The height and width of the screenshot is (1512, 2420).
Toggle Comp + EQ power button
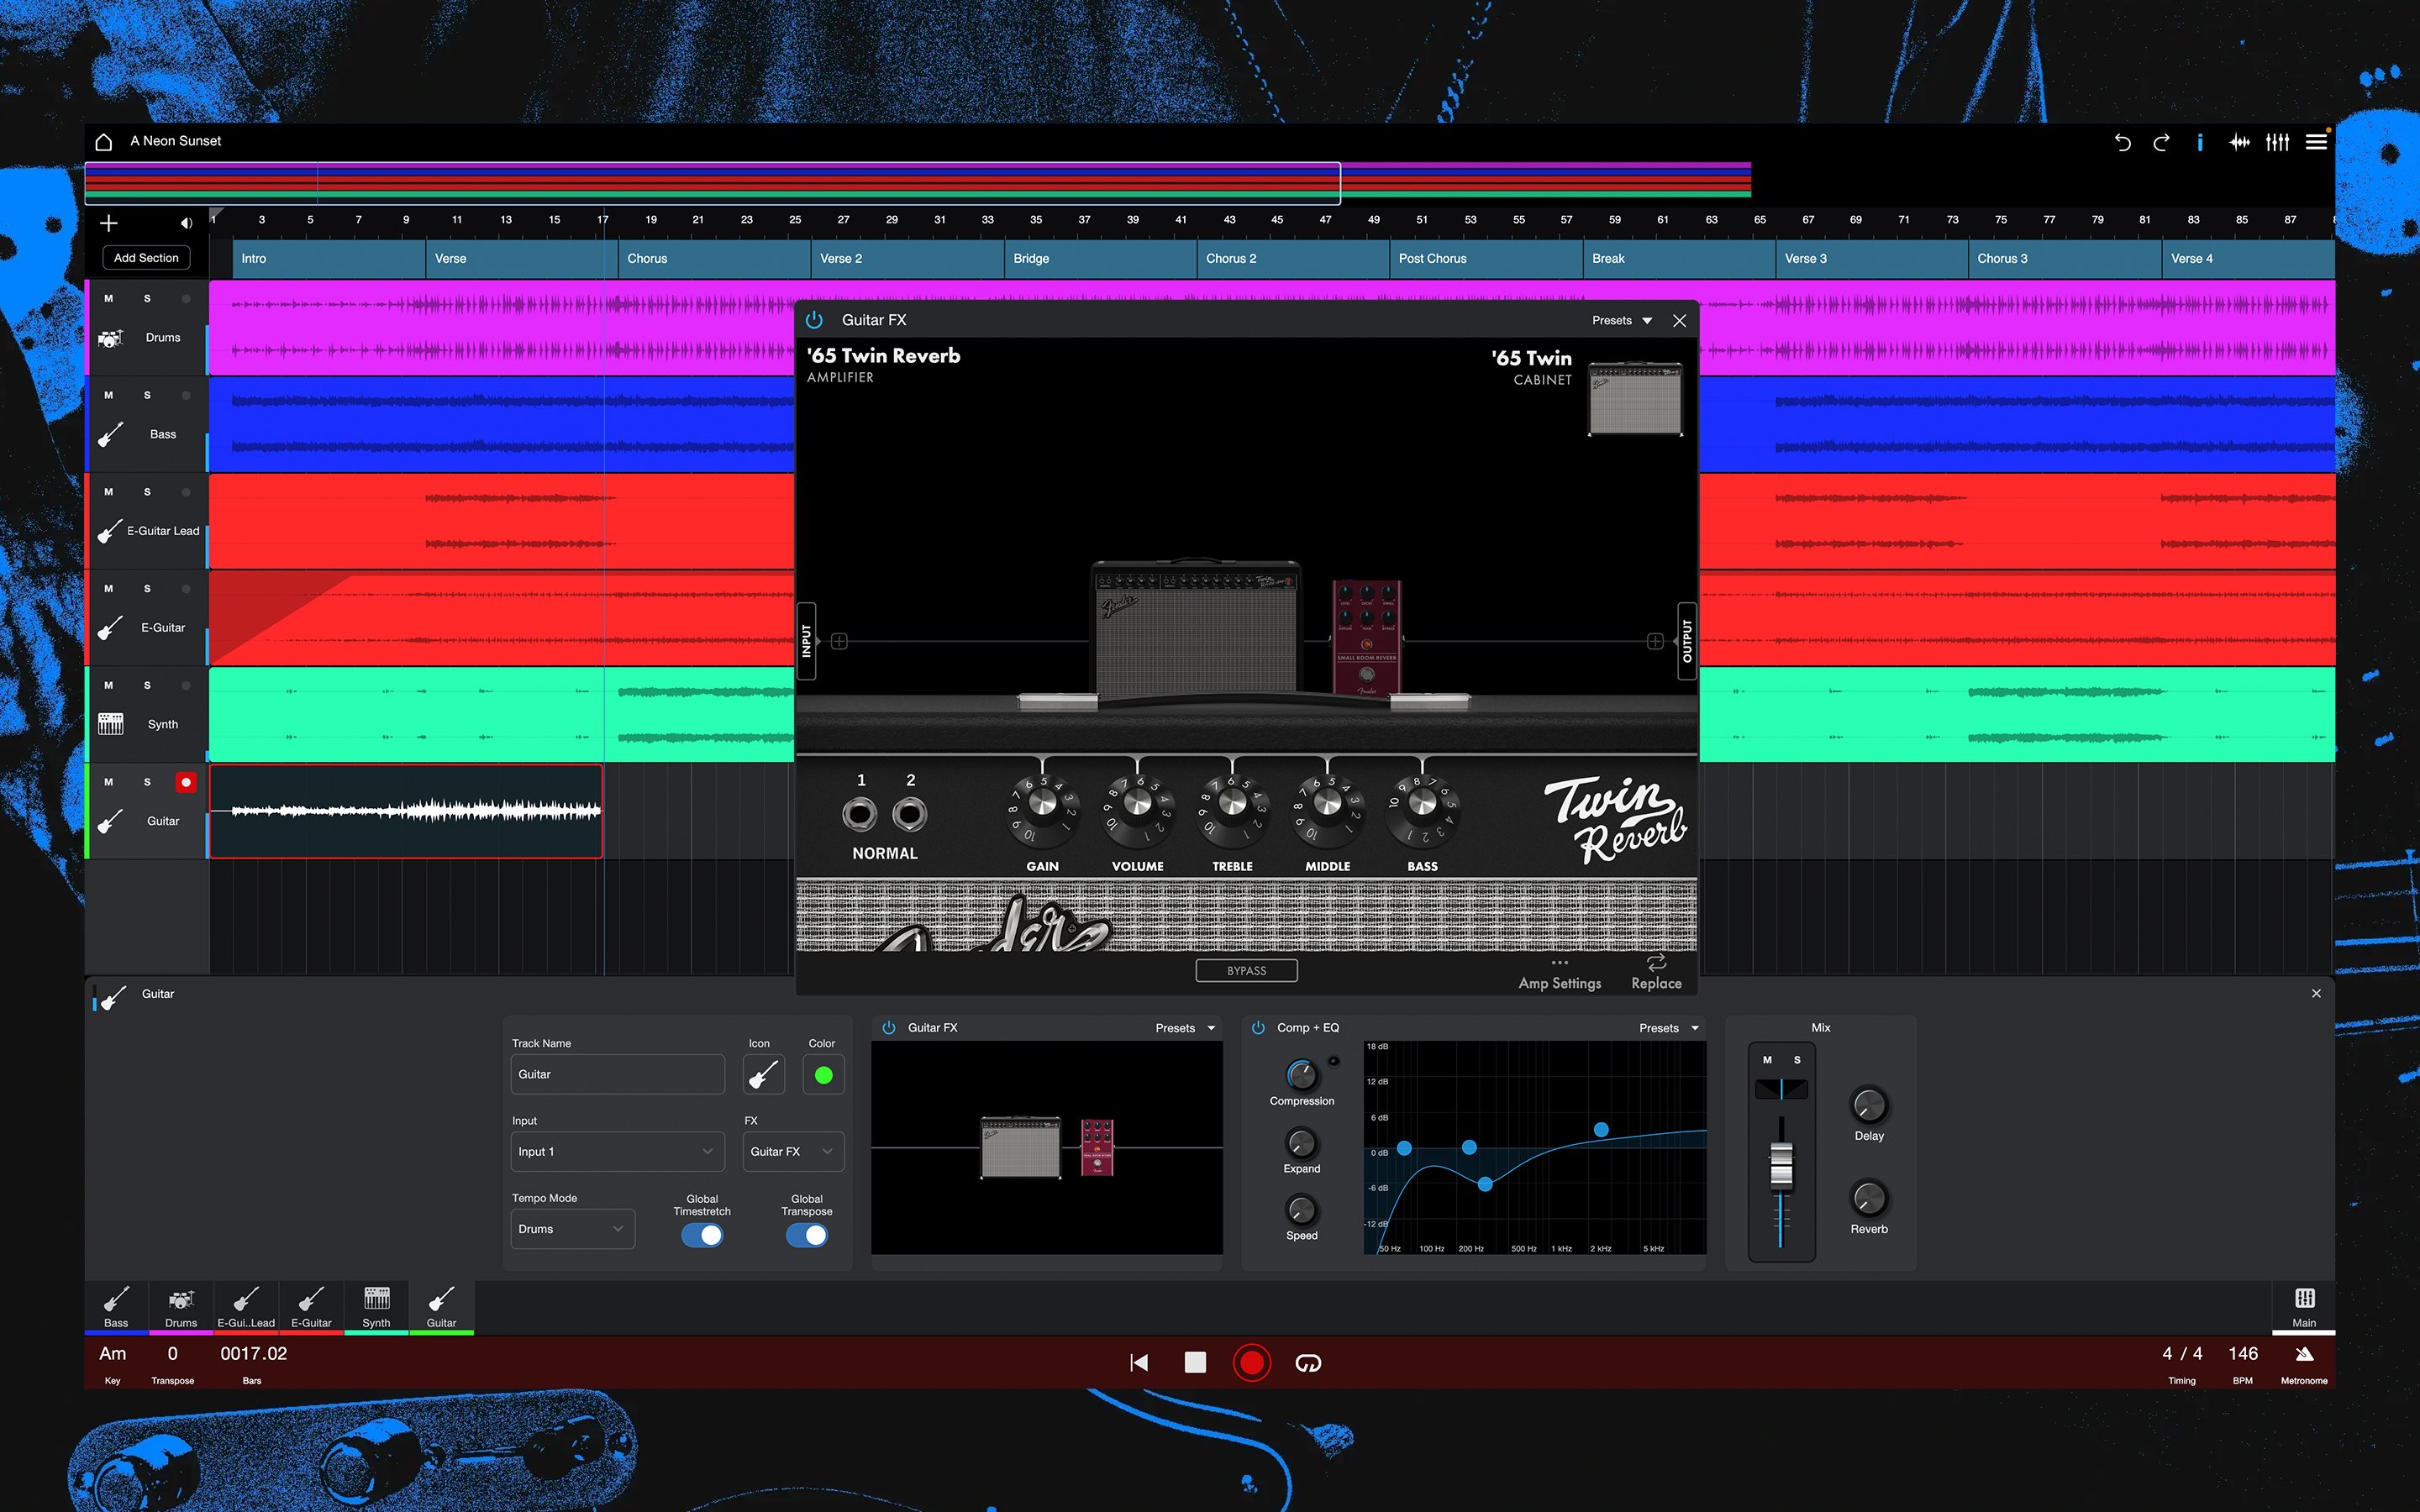pyautogui.click(x=1258, y=1028)
